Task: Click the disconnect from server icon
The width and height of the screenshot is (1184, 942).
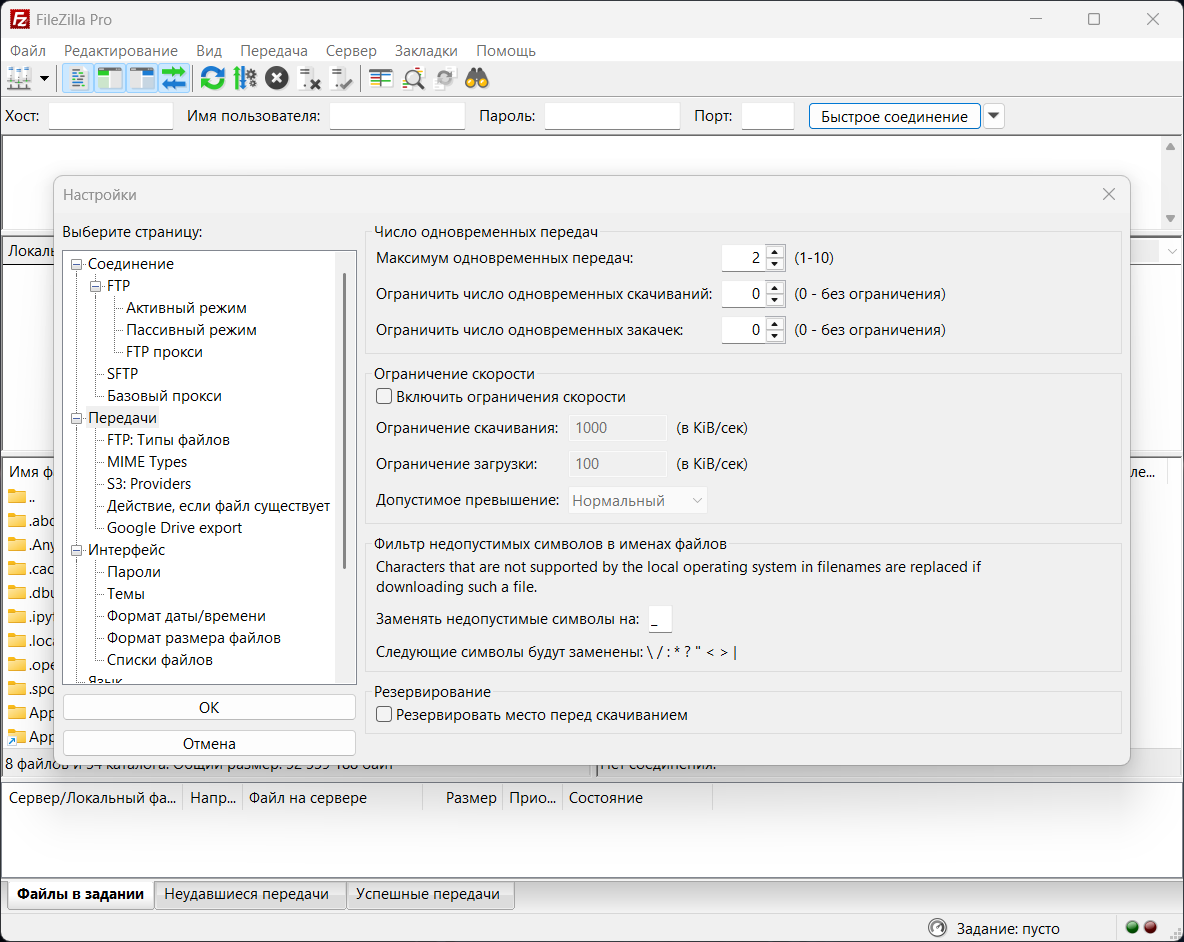Action: tap(310, 78)
